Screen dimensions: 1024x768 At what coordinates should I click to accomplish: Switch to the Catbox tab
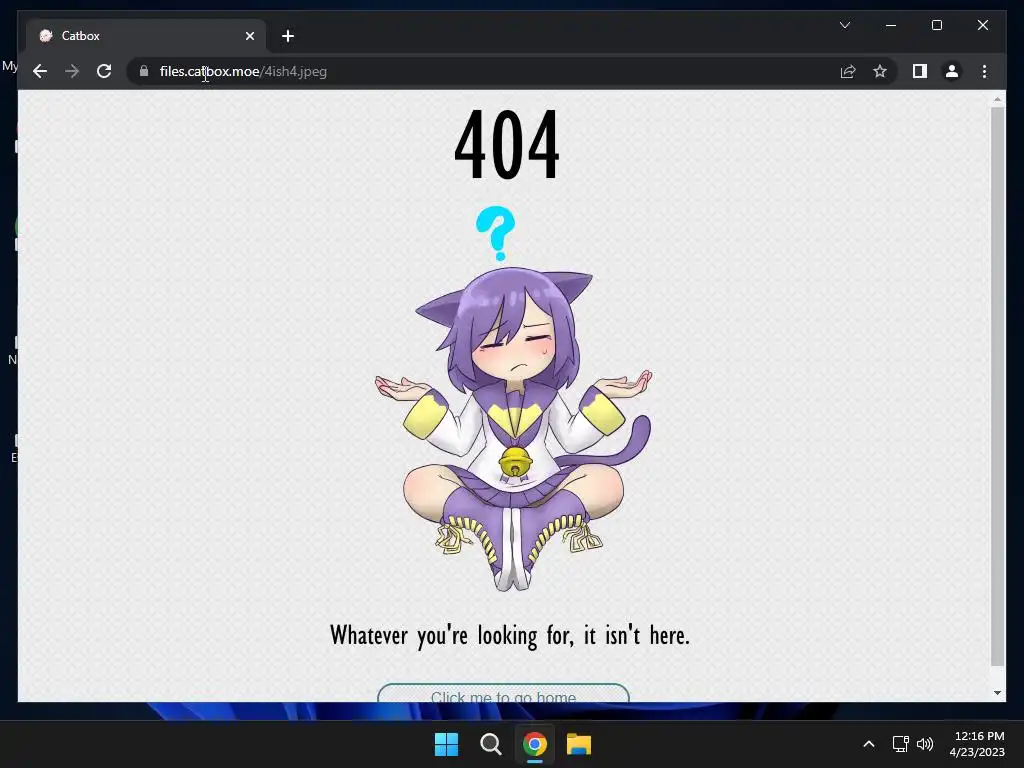point(145,36)
